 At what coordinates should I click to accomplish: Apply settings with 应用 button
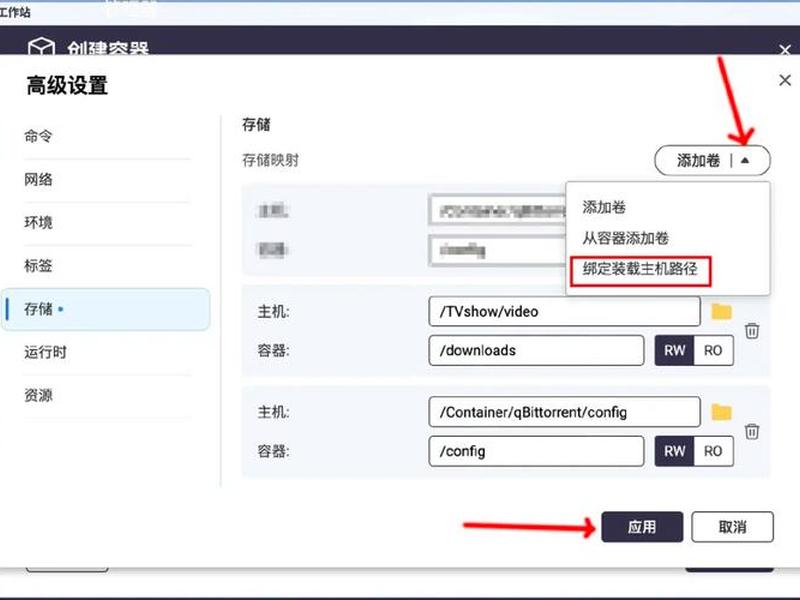tap(642, 527)
